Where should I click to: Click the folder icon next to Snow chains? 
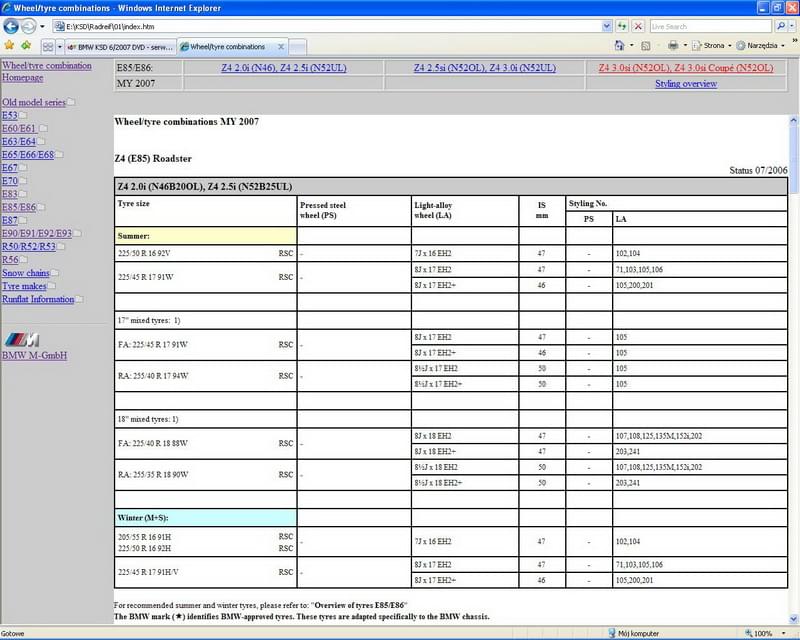tap(55, 273)
